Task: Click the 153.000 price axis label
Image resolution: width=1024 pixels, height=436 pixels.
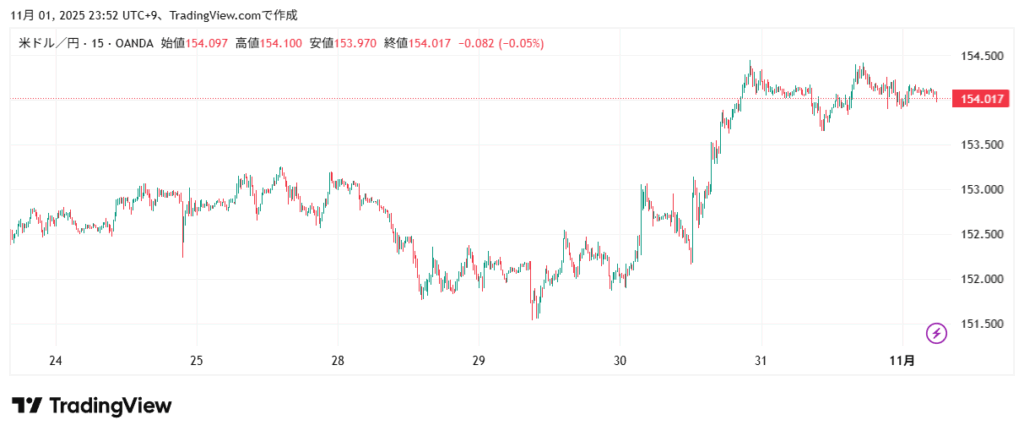Action: point(979,190)
